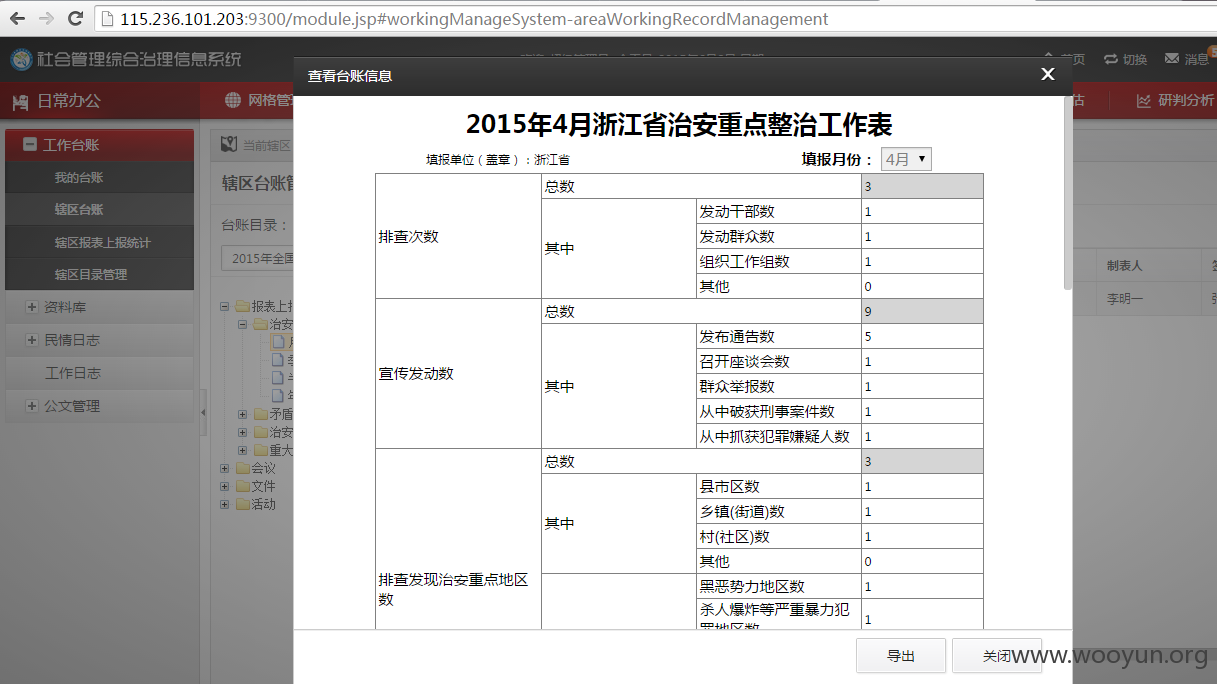Click the 矛盾 folder icon in the tree

pos(260,414)
